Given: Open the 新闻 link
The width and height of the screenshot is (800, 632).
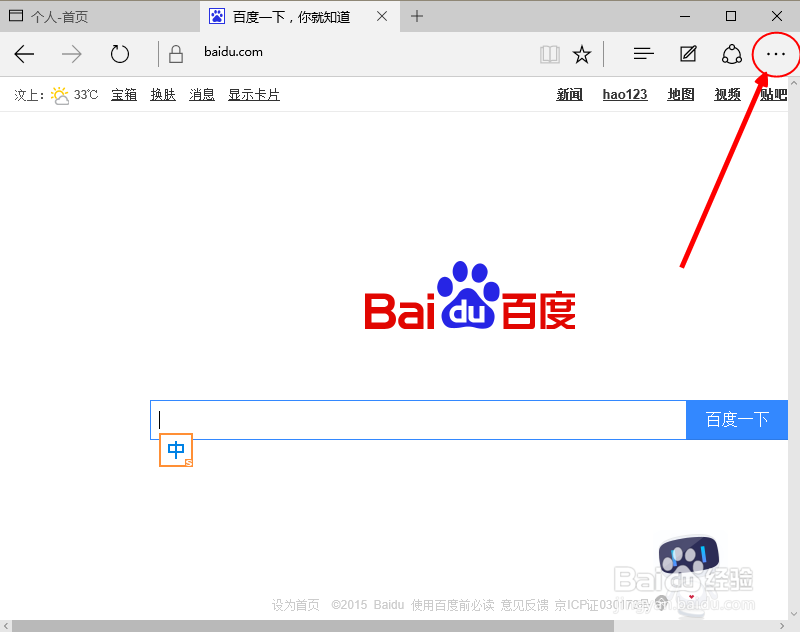Looking at the screenshot, I should pos(569,95).
